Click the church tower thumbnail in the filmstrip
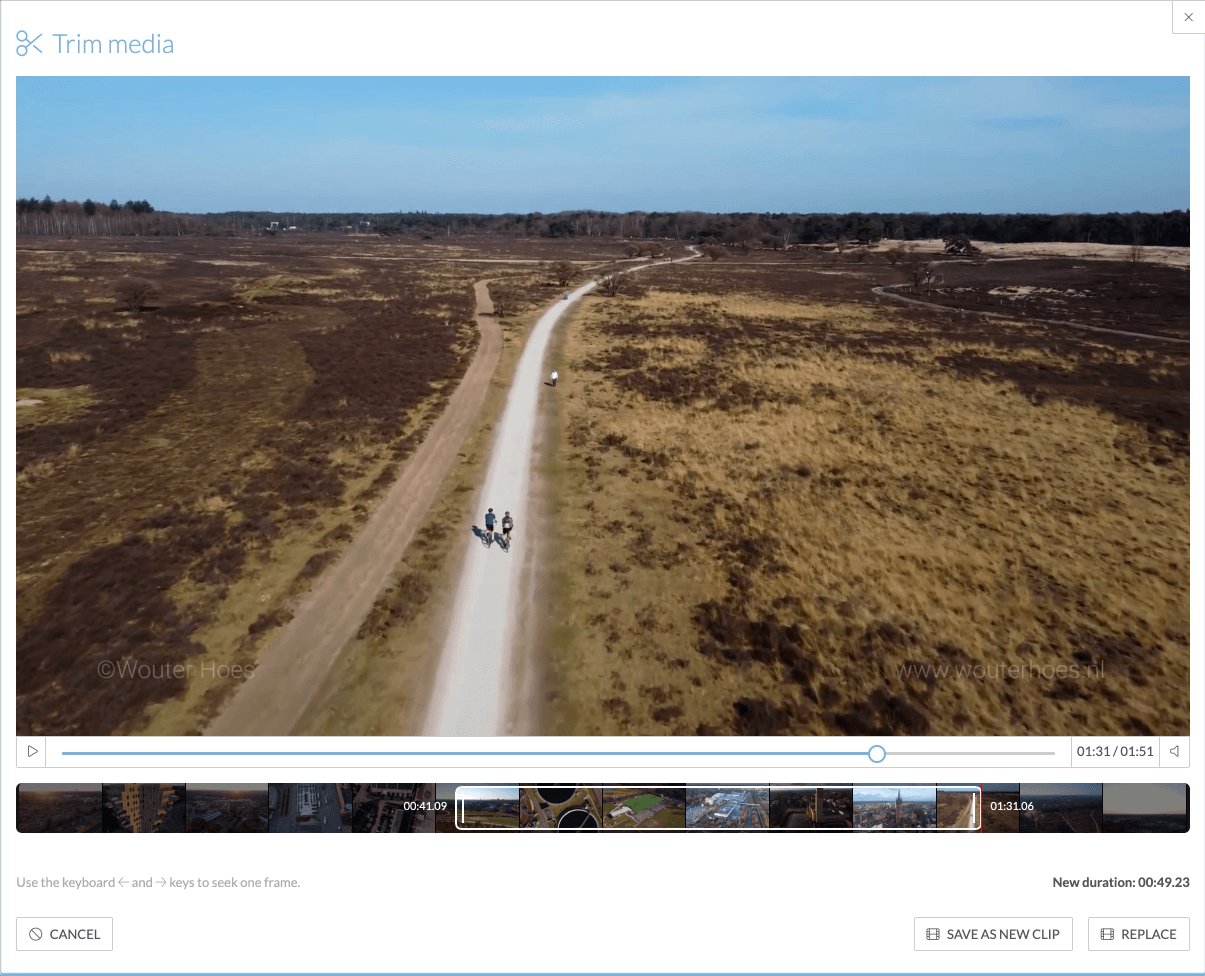The image size is (1205, 976). coord(894,808)
